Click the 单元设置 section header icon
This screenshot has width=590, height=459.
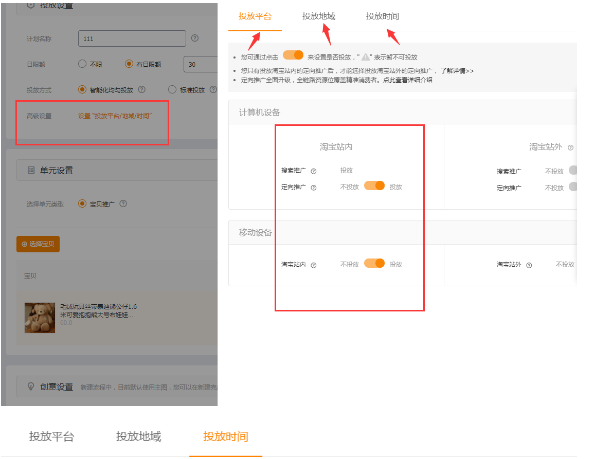31,170
